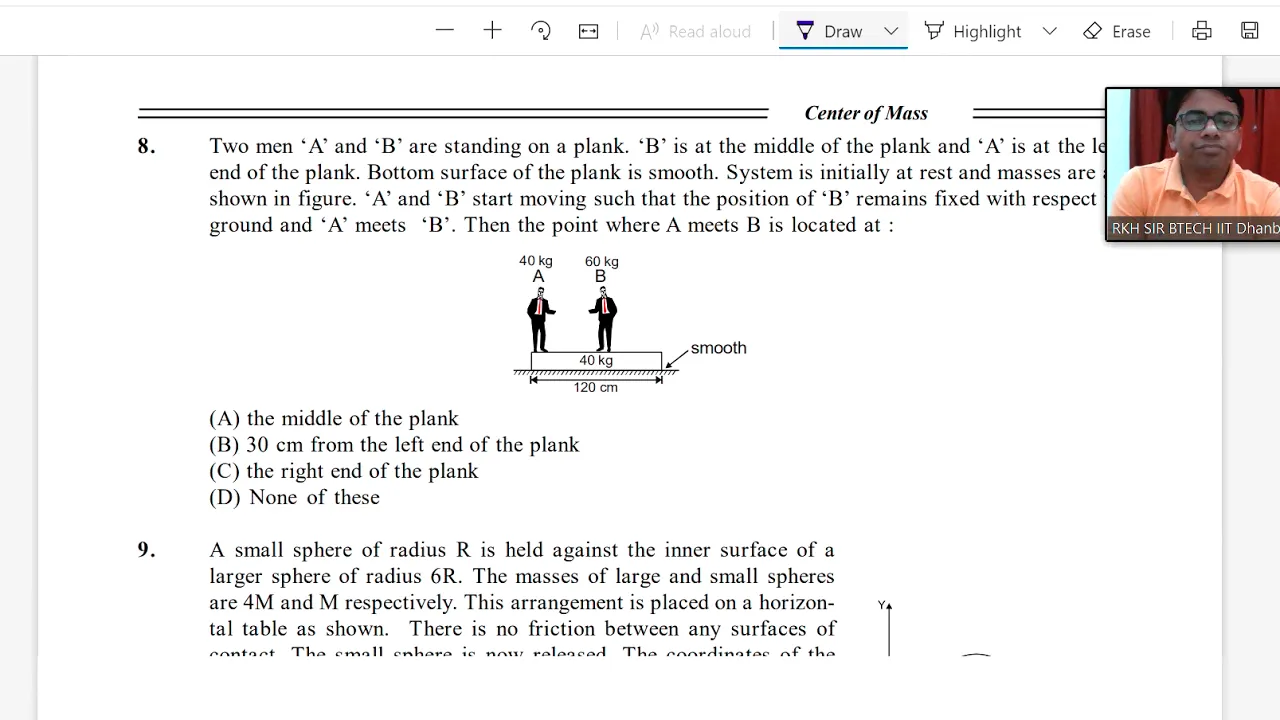This screenshot has width=1280, height=720.
Task: Select the Draw tool
Action: [x=829, y=31]
